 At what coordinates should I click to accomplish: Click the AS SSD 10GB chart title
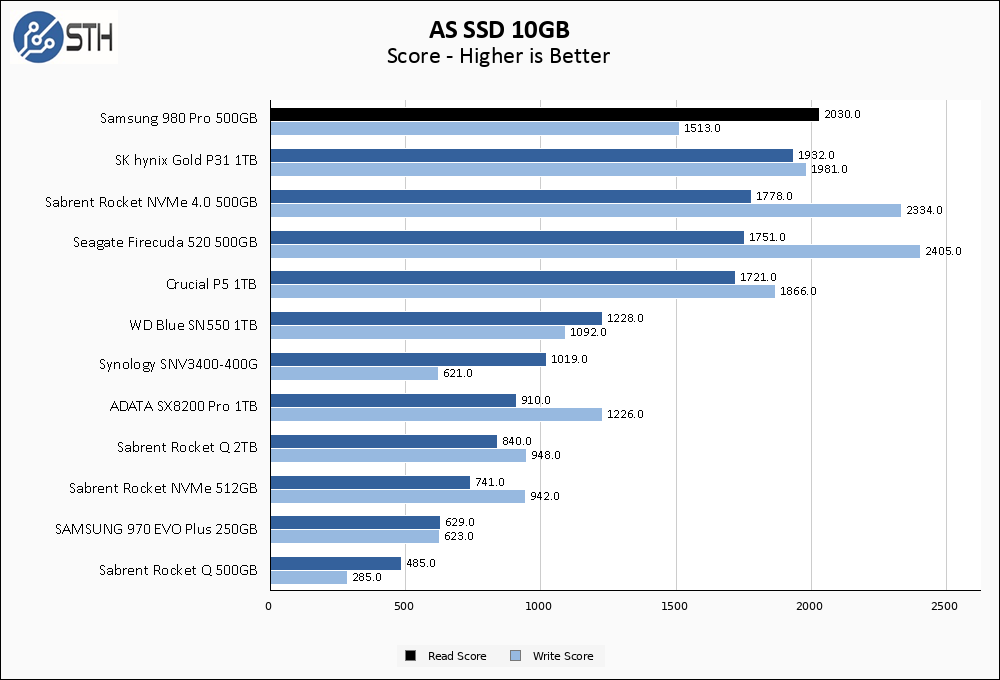click(499, 29)
